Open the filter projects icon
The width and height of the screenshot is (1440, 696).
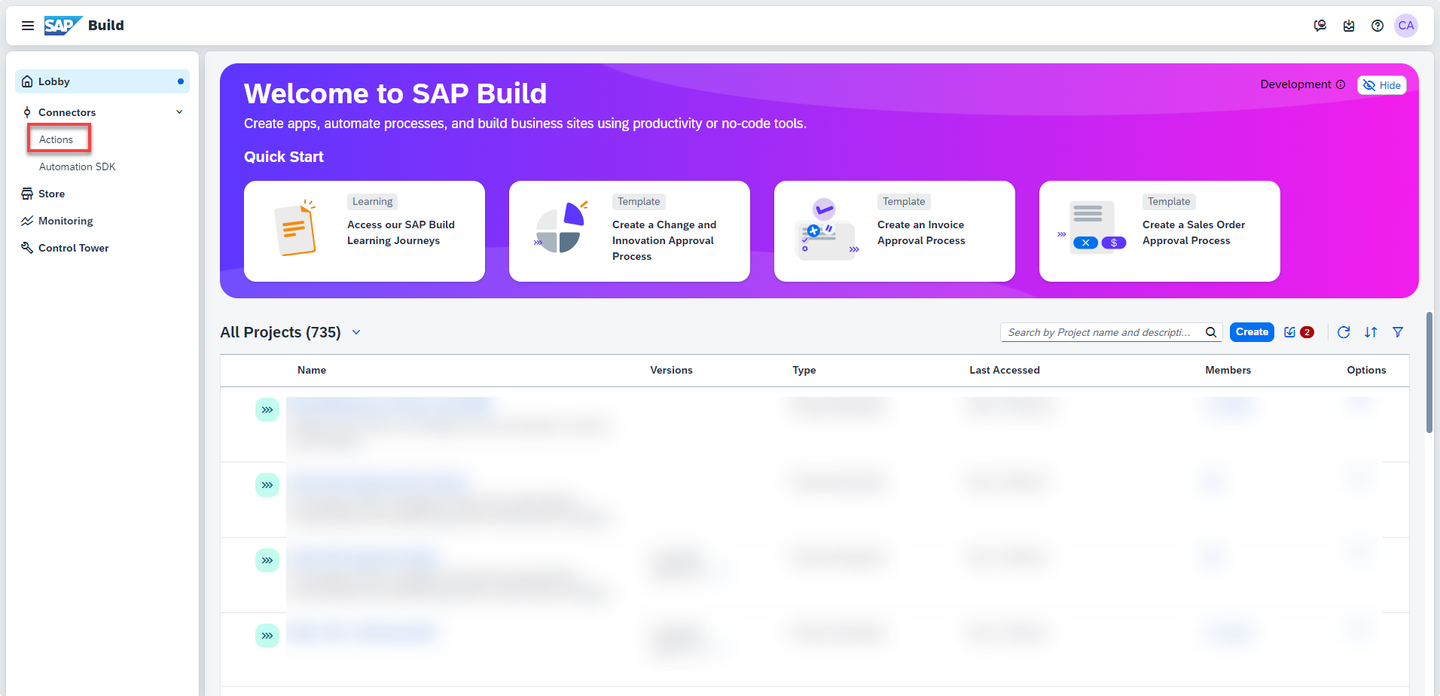pos(1398,332)
